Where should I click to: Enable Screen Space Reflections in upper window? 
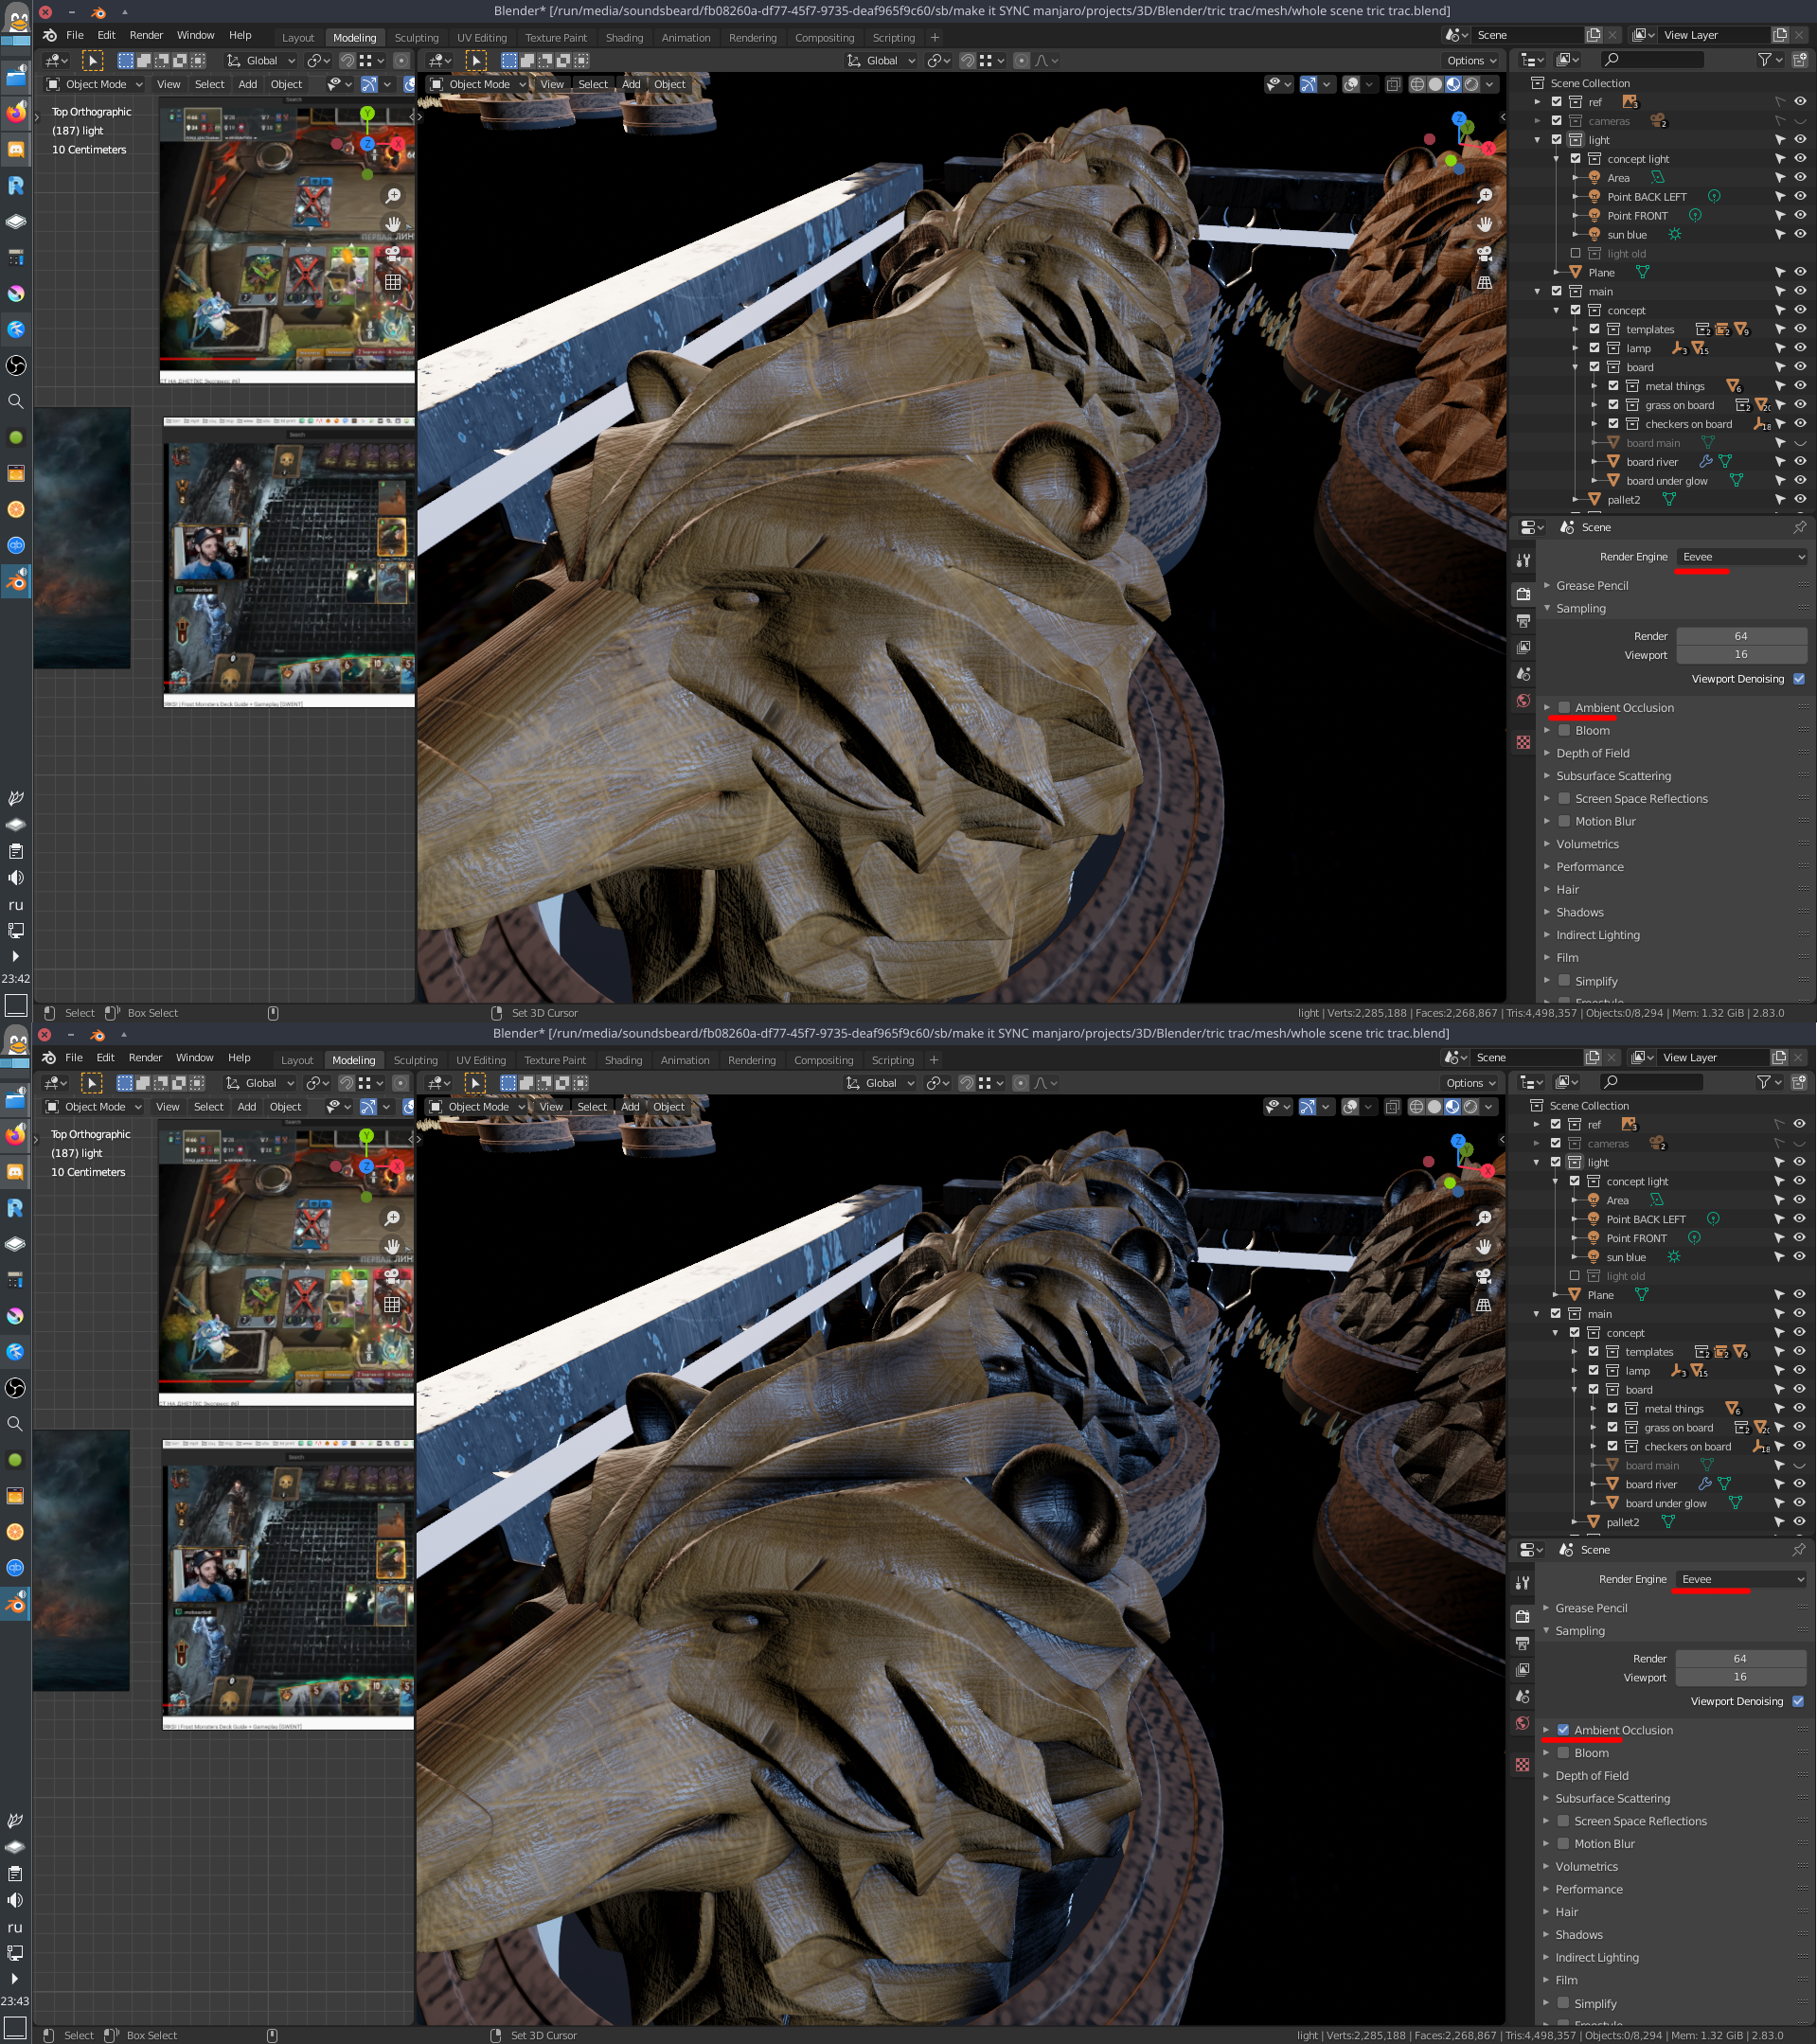[1564, 798]
